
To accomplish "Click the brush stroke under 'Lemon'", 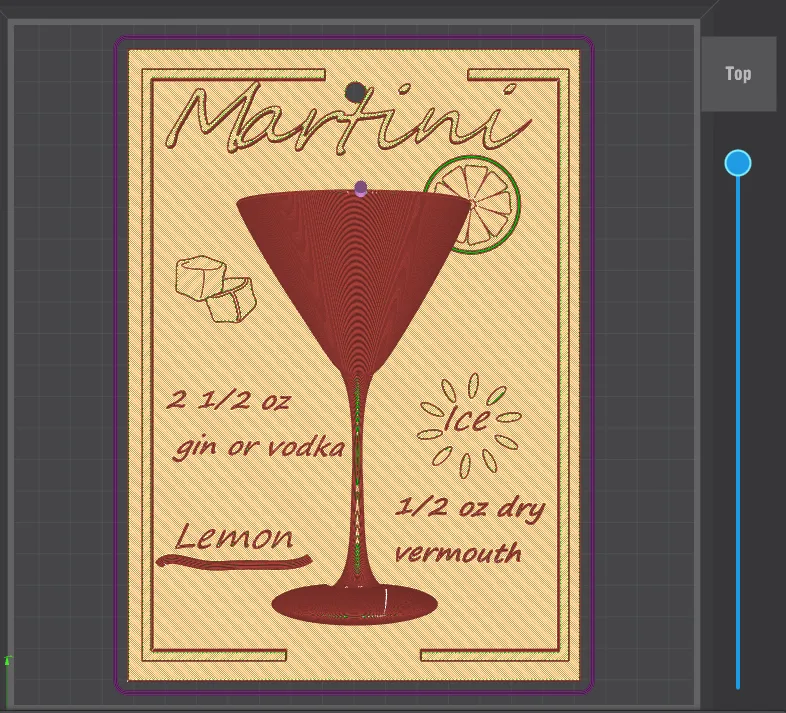I will coord(234,564).
